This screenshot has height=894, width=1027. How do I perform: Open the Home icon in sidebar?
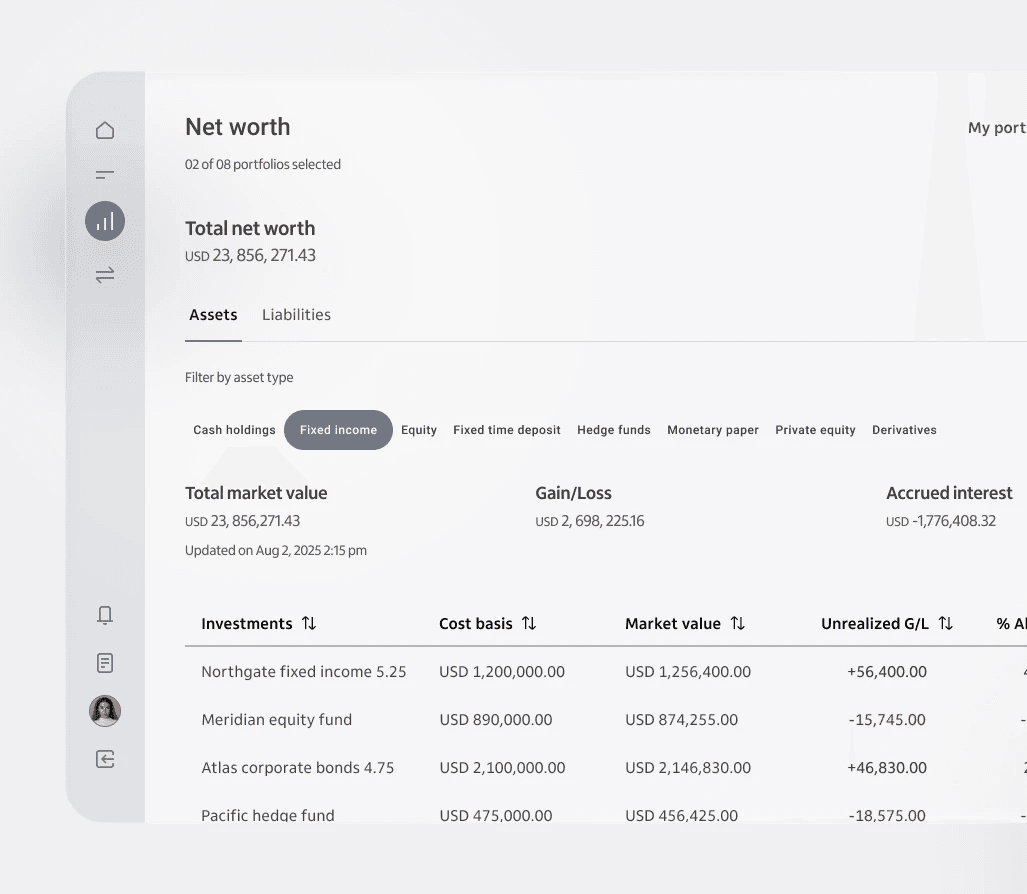tap(105, 130)
